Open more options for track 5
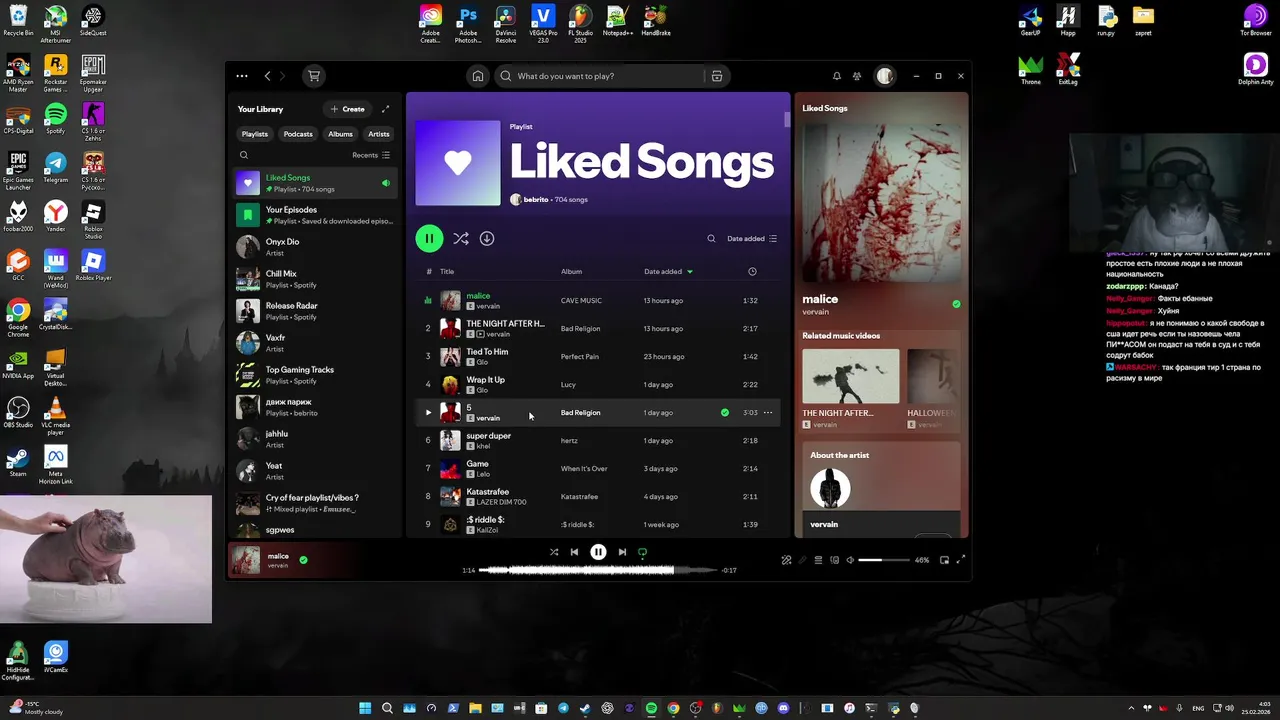 pyautogui.click(x=768, y=412)
